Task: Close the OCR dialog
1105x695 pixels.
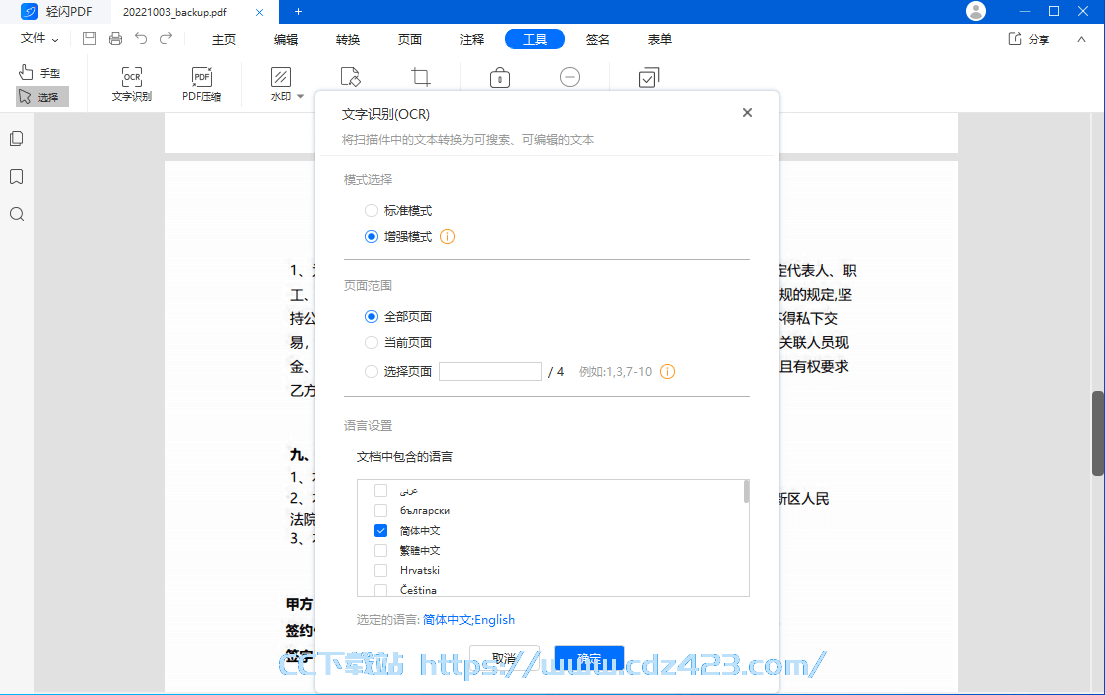Action: click(747, 113)
